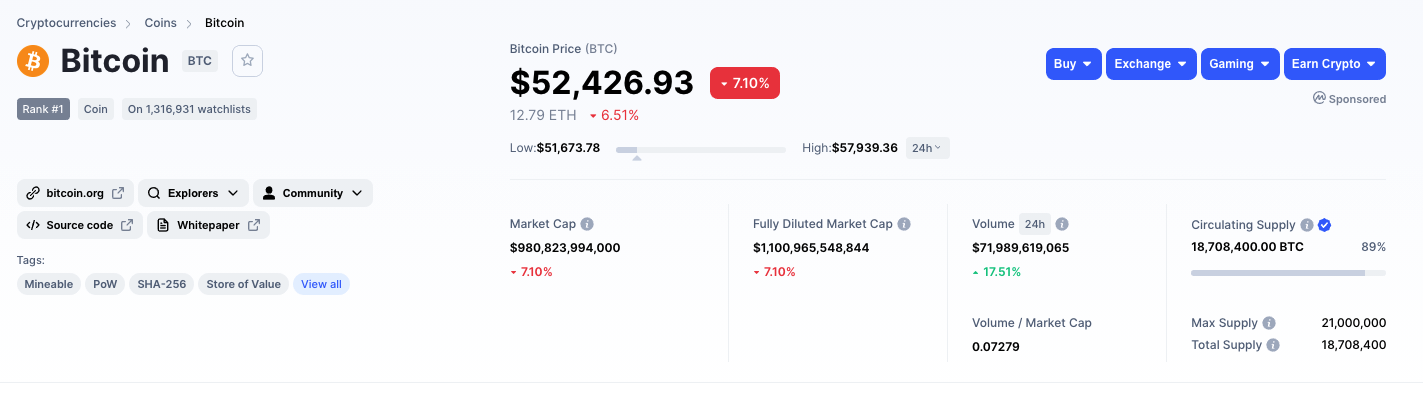The width and height of the screenshot is (1423, 393).
Task: Click the verified checkmark beside Circulating Supply
Action: pos(1324,225)
